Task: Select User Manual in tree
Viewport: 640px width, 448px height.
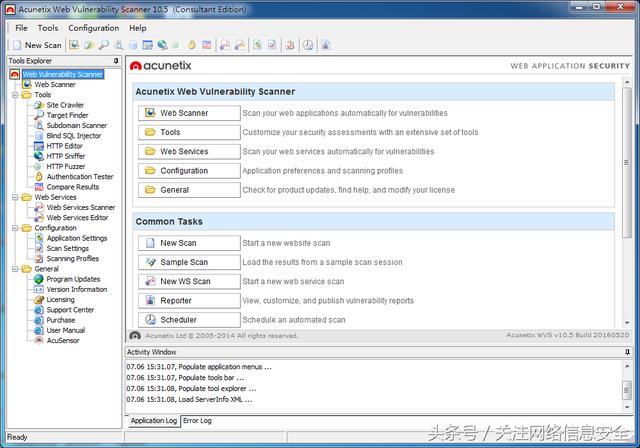Action: [x=66, y=330]
